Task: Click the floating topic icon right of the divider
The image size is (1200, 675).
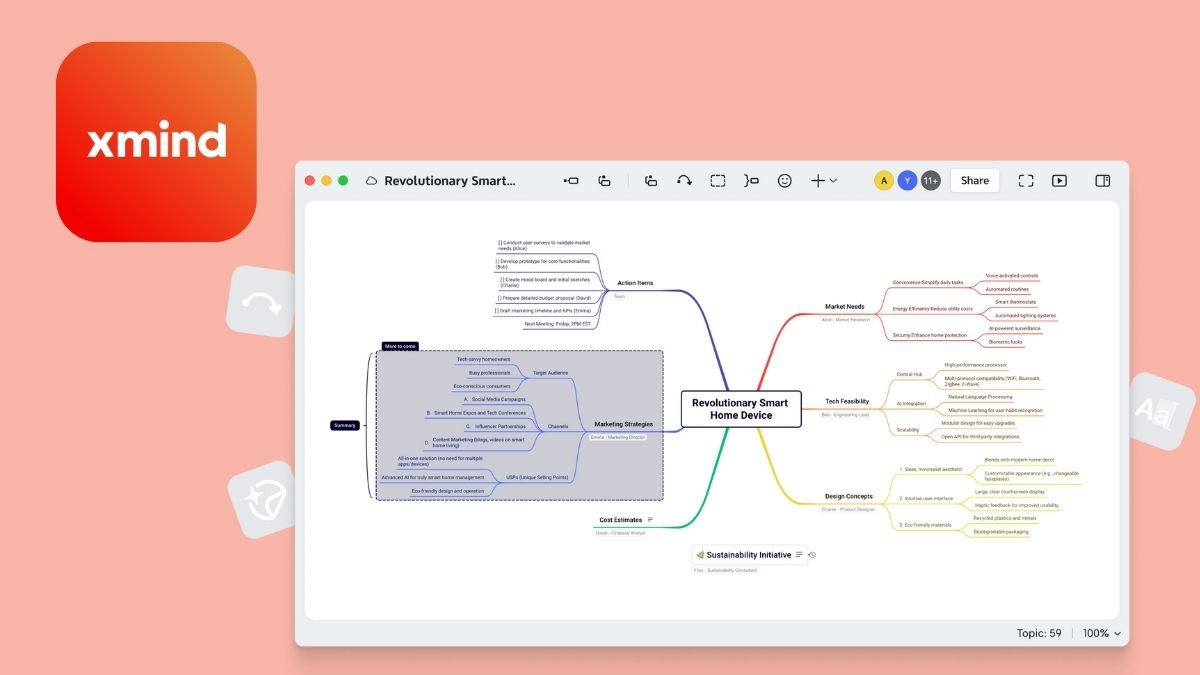Action: click(651, 181)
